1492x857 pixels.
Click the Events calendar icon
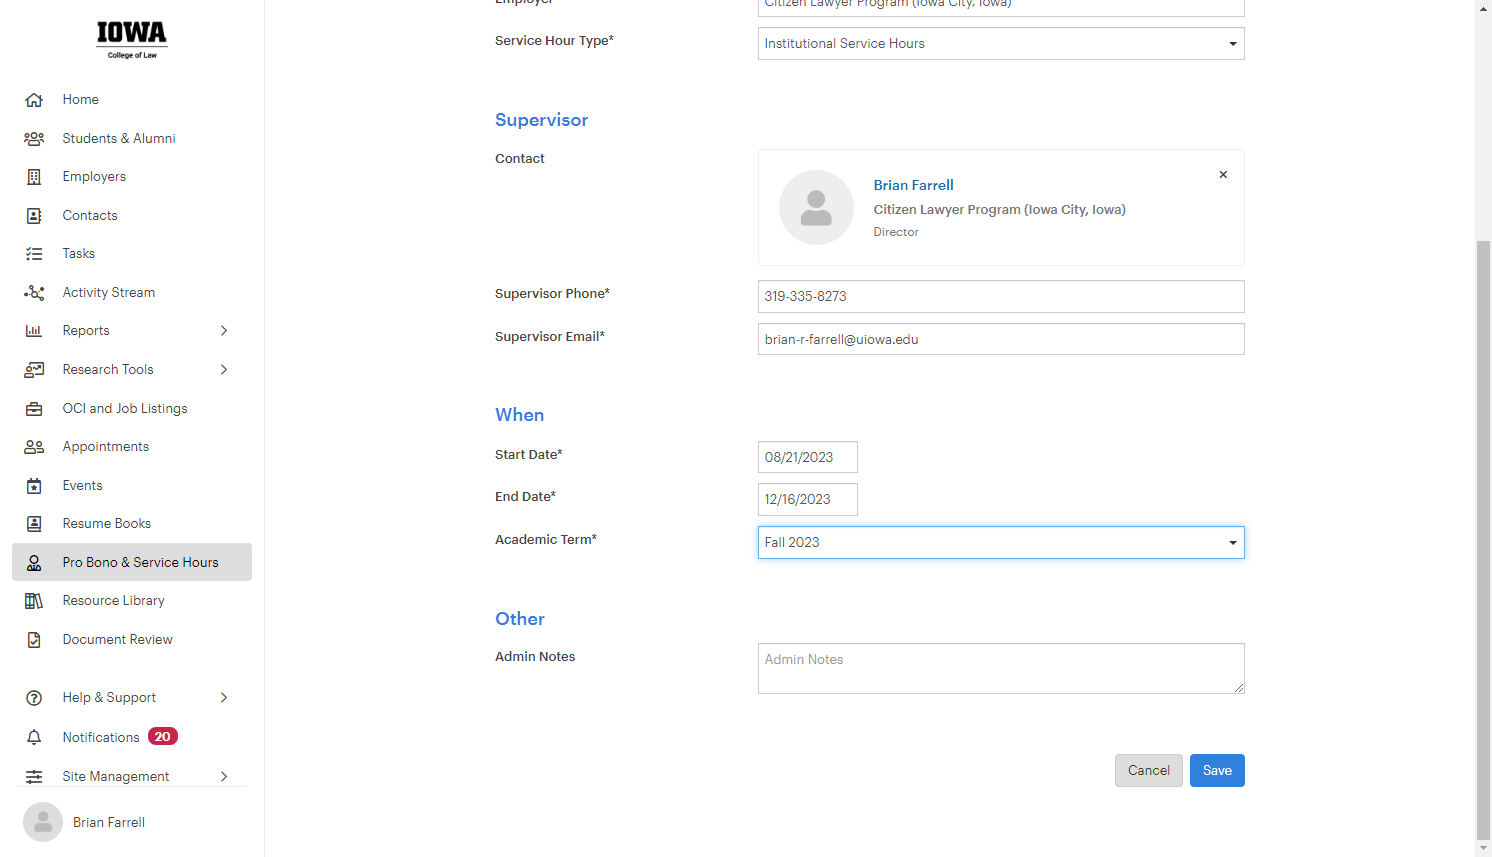pyautogui.click(x=34, y=486)
